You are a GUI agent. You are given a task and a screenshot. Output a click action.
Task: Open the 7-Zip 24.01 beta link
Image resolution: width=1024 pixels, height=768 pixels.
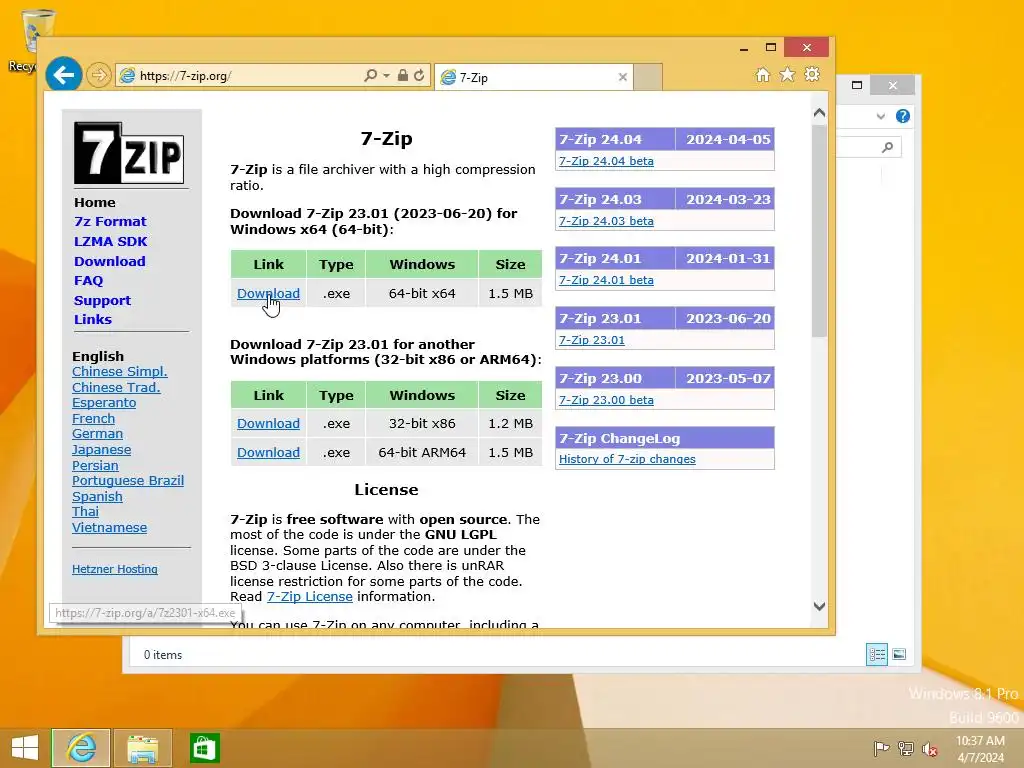(606, 280)
